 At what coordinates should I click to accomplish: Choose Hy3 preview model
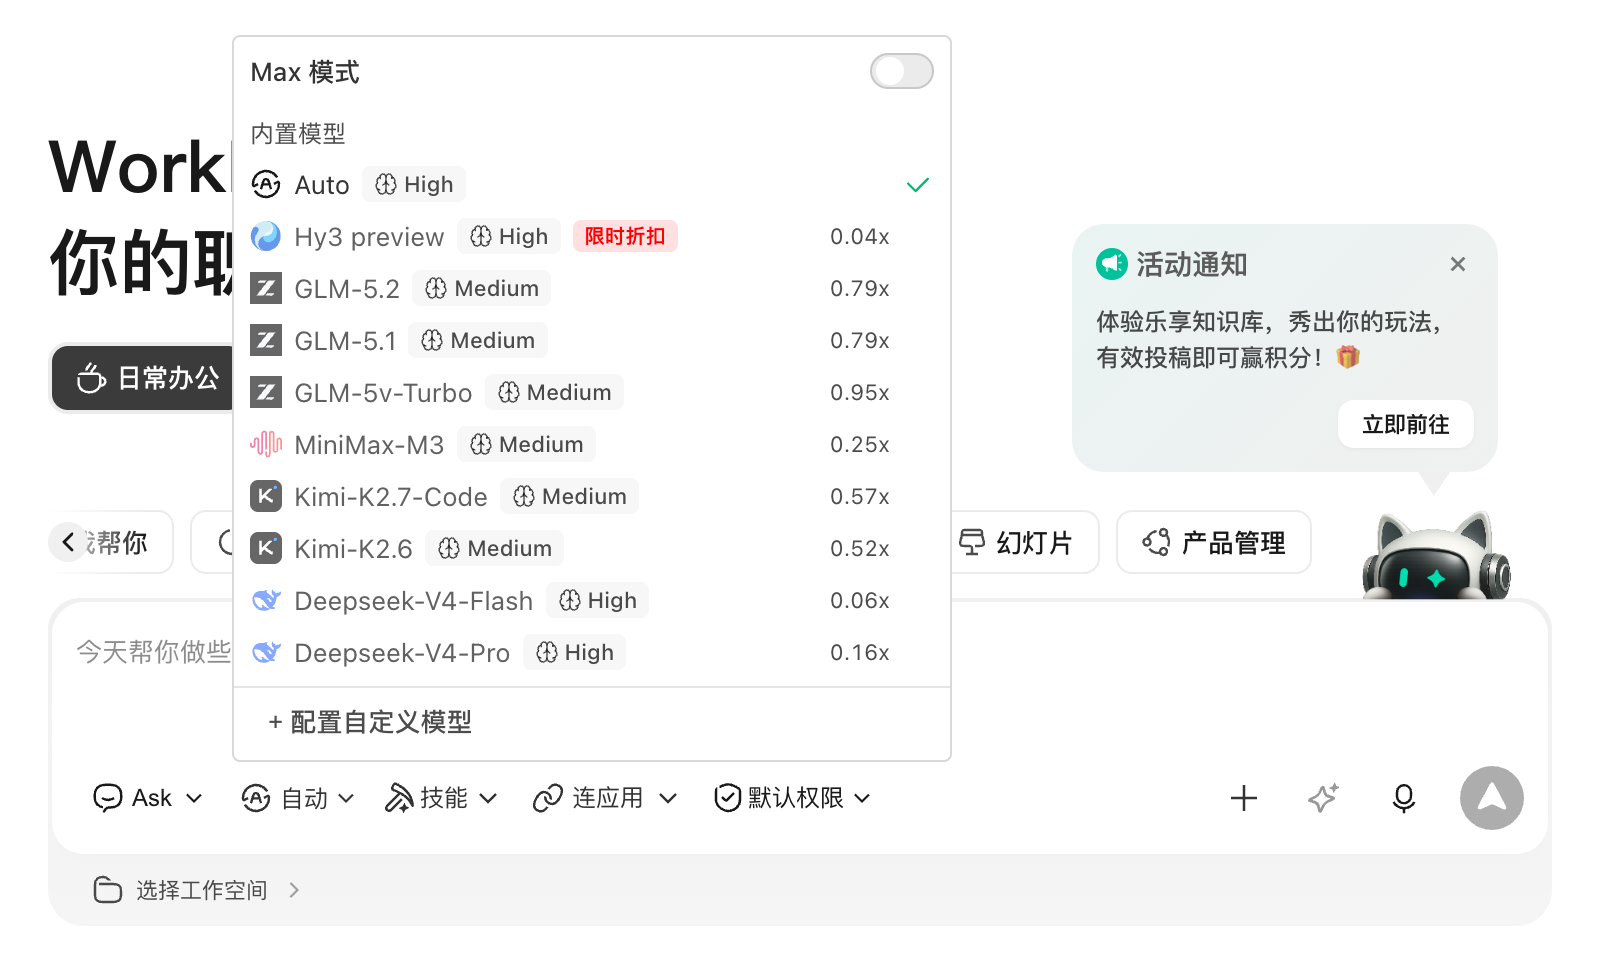(591, 237)
